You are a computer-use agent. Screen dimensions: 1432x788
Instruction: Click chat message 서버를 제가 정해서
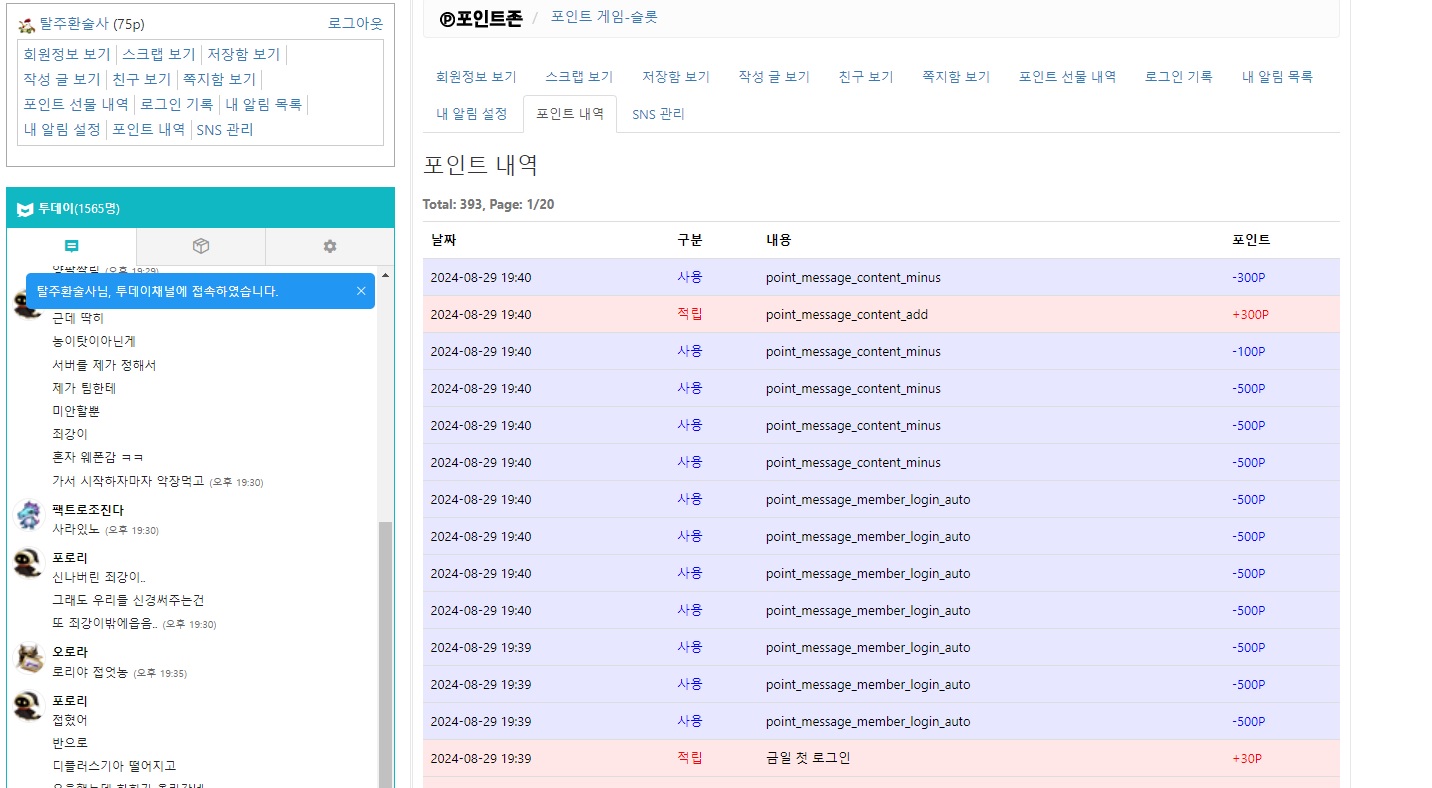(104, 365)
